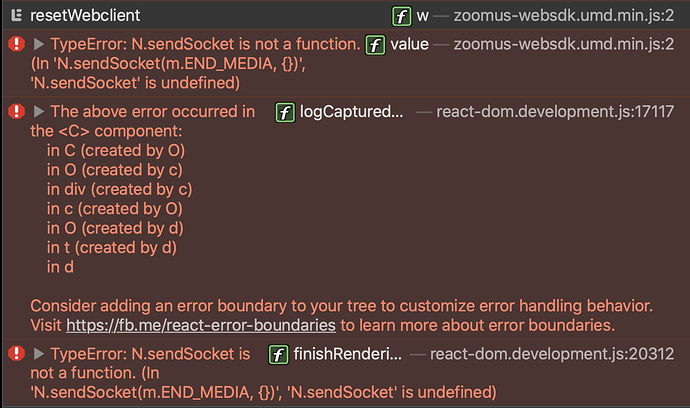Expand 'The above error occurred' message
Viewport: 690px width, 408px height.
click(x=39, y=111)
